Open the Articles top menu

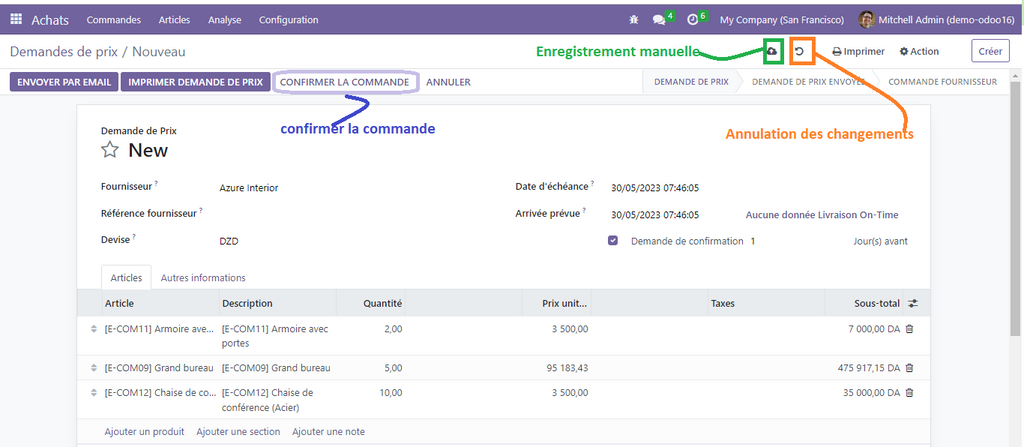tap(174, 20)
